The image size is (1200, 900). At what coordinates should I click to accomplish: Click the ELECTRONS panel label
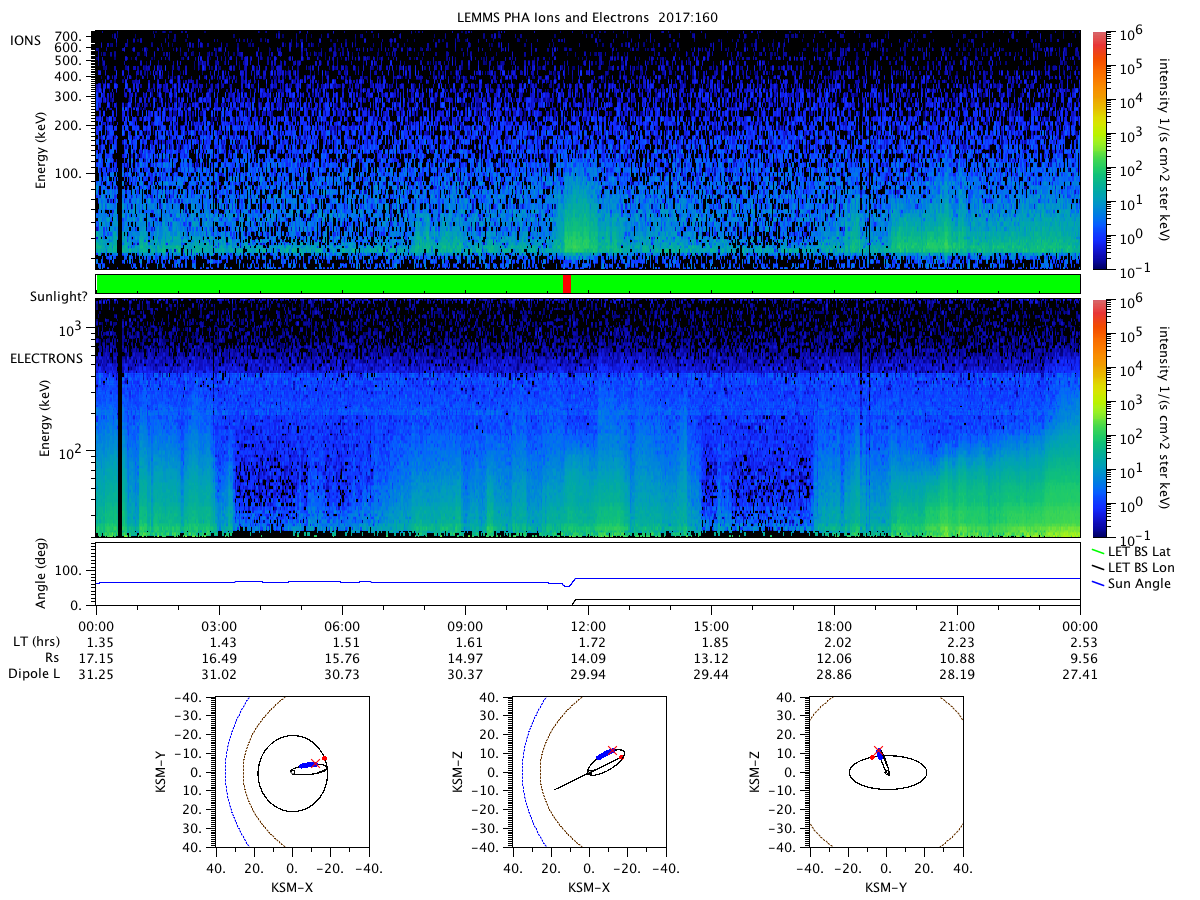coord(47,358)
